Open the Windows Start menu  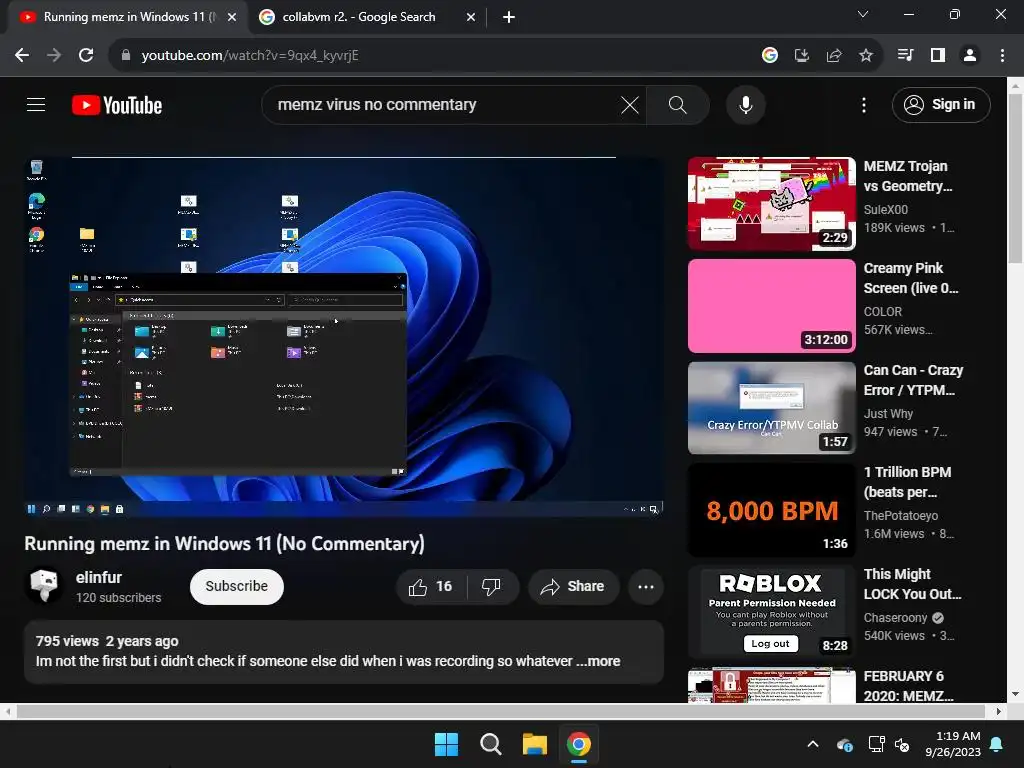[x=447, y=744]
